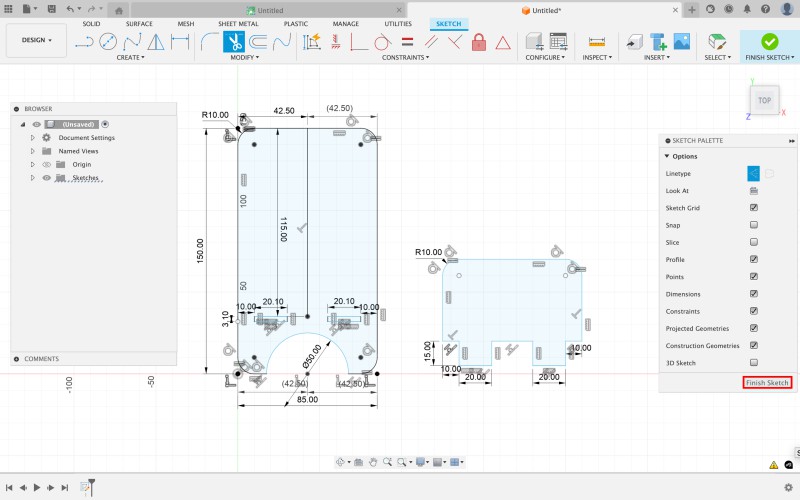This screenshot has height=500, width=800.
Task: Expand the Named Views tree node
Action: (33, 151)
